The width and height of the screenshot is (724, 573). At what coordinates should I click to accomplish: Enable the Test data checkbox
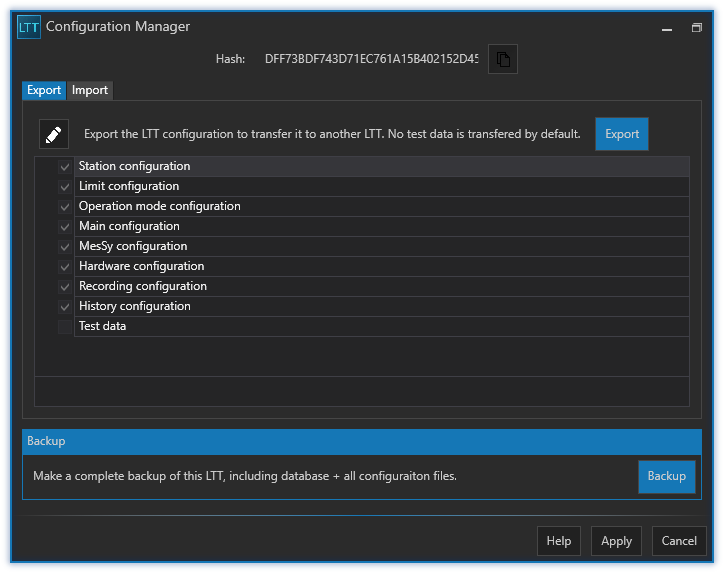65,326
